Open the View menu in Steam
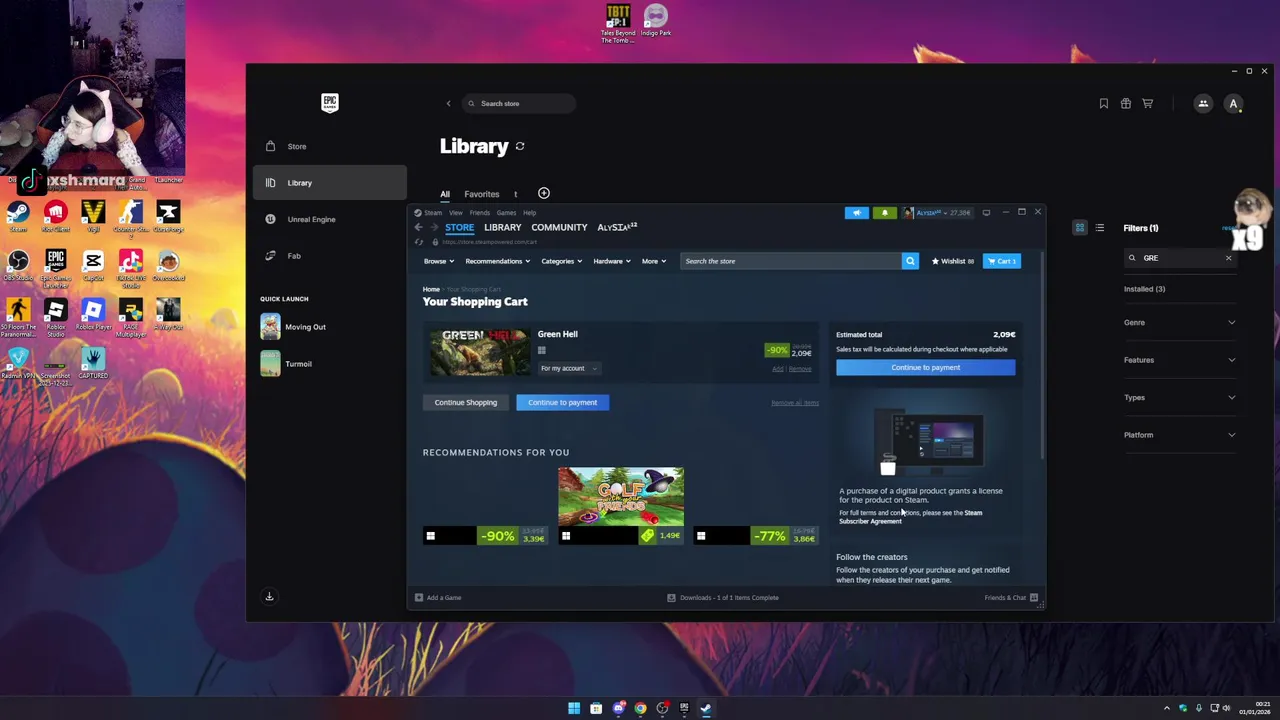Image resolution: width=1280 pixels, height=720 pixels. tap(456, 213)
